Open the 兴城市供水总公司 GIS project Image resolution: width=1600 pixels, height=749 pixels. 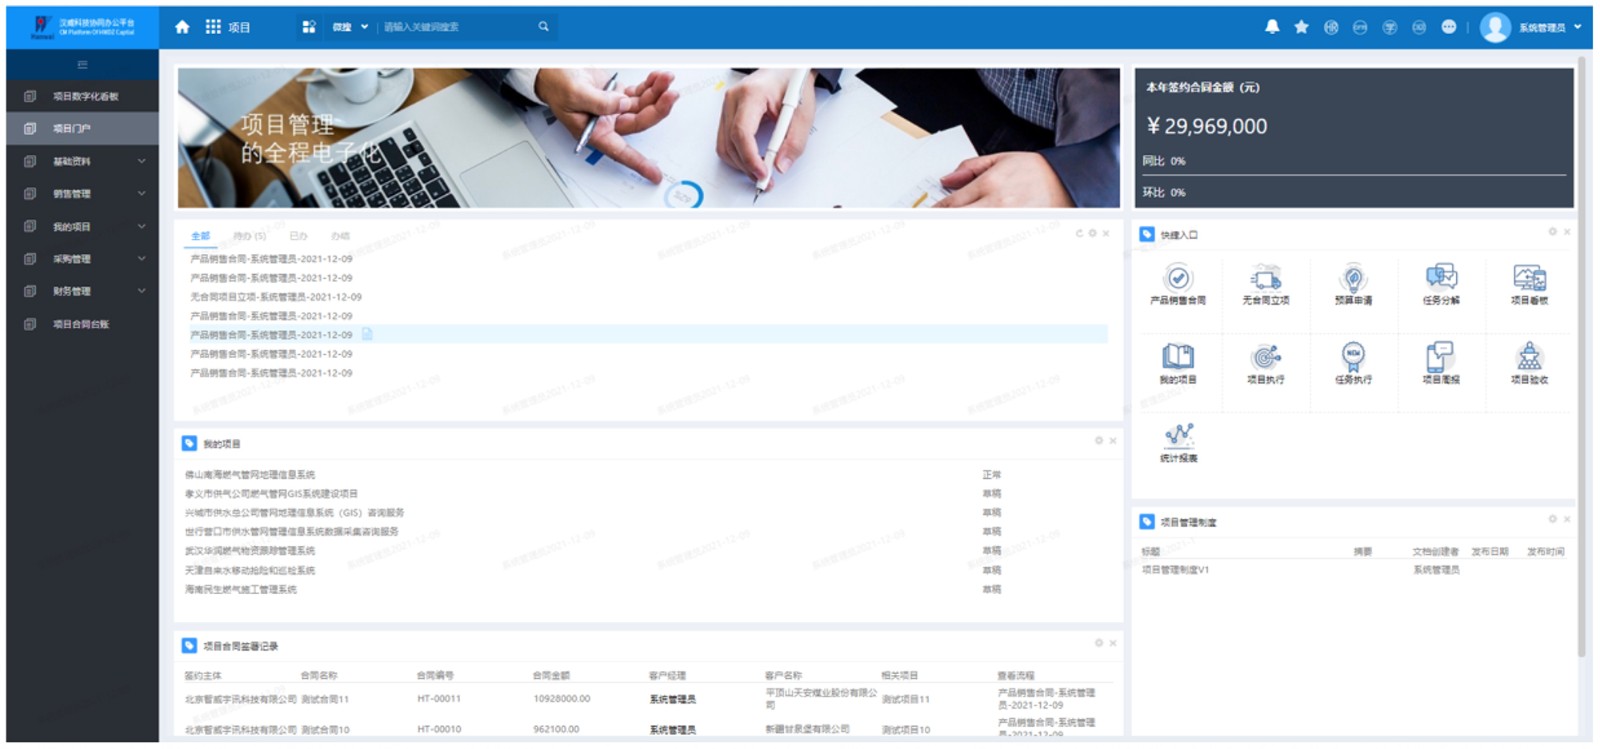tap(294, 513)
